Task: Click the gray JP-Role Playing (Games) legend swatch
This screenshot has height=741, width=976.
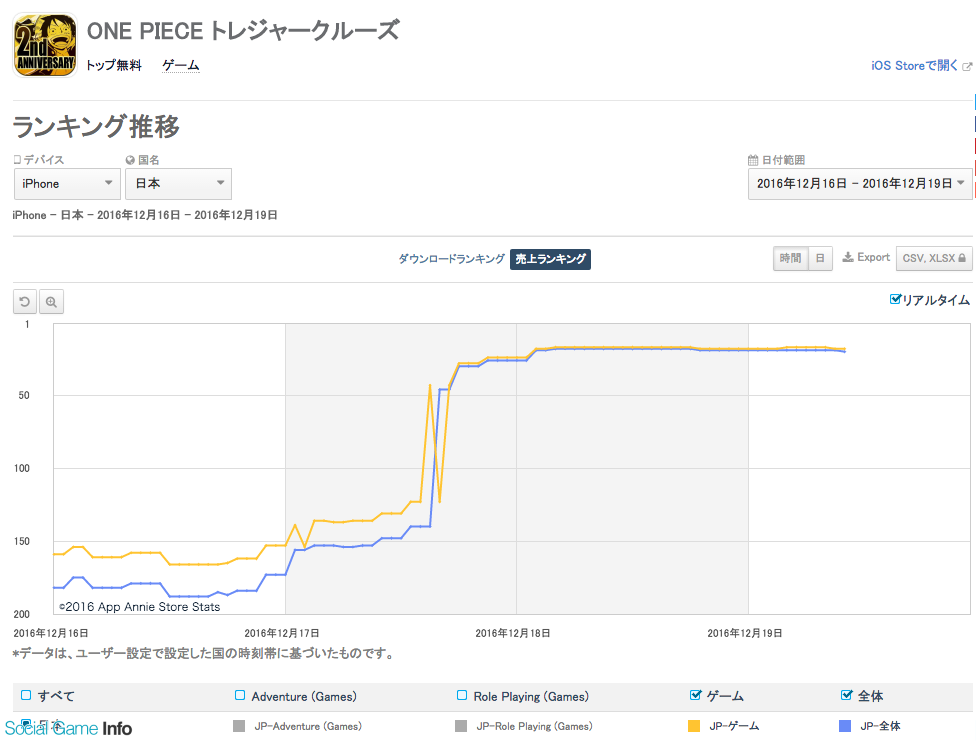Action: (461, 726)
